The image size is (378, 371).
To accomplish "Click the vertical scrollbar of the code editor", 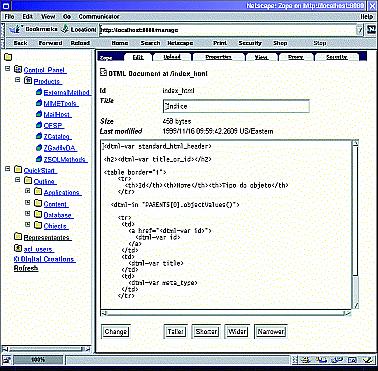I will [x=355, y=224].
